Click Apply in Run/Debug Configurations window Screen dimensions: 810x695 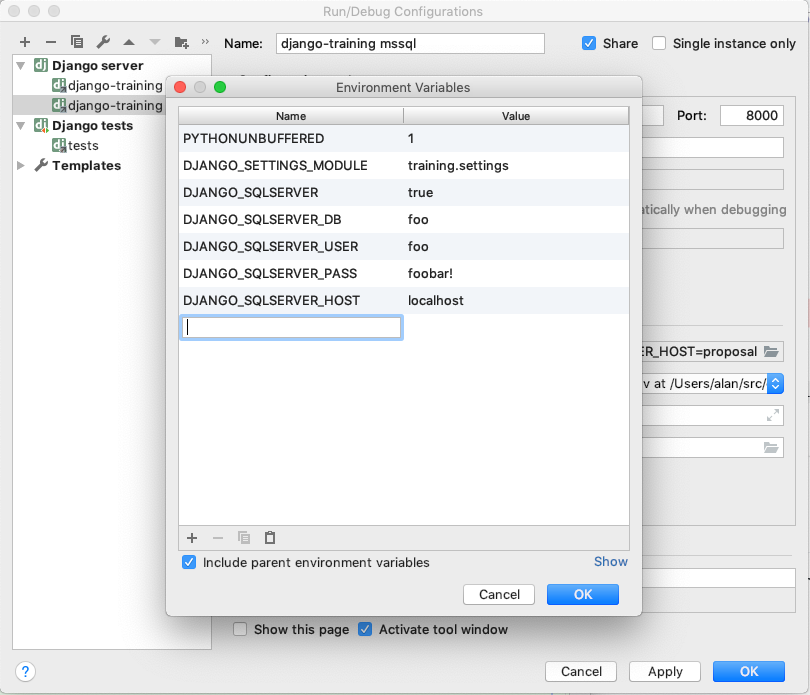(665, 671)
